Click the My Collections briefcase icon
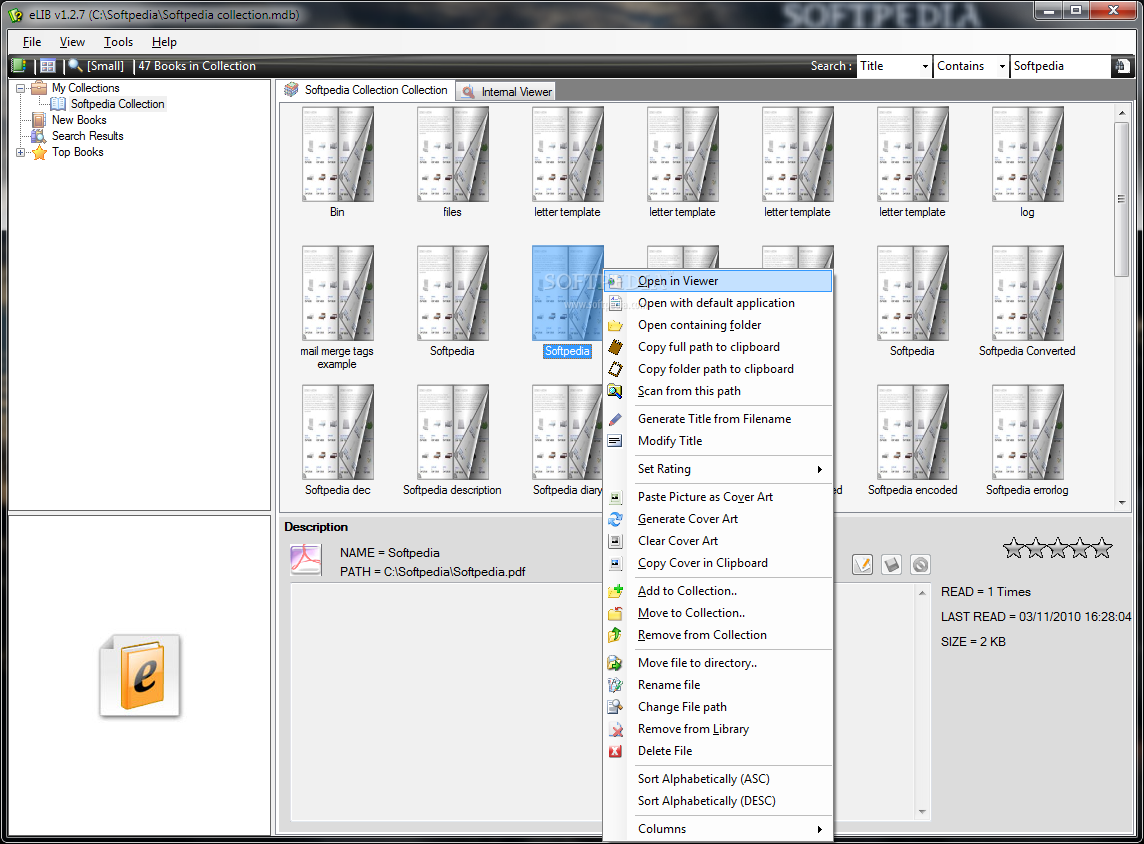1144x844 pixels. (x=39, y=88)
